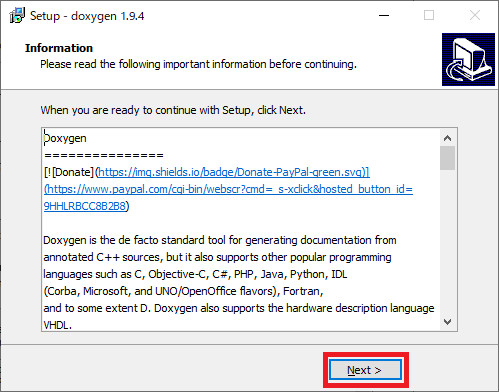Viewport: 499px width, 392px height.
Task: Click '(Corba, Microsoft, and UNO/OpenOffice flavors)' line
Action: (x=183, y=291)
